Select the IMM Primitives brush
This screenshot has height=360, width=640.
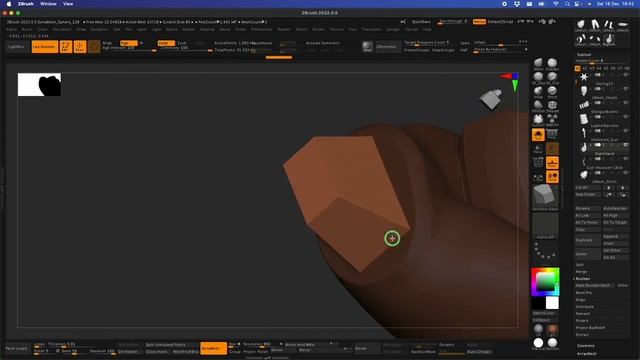tap(552, 120)
